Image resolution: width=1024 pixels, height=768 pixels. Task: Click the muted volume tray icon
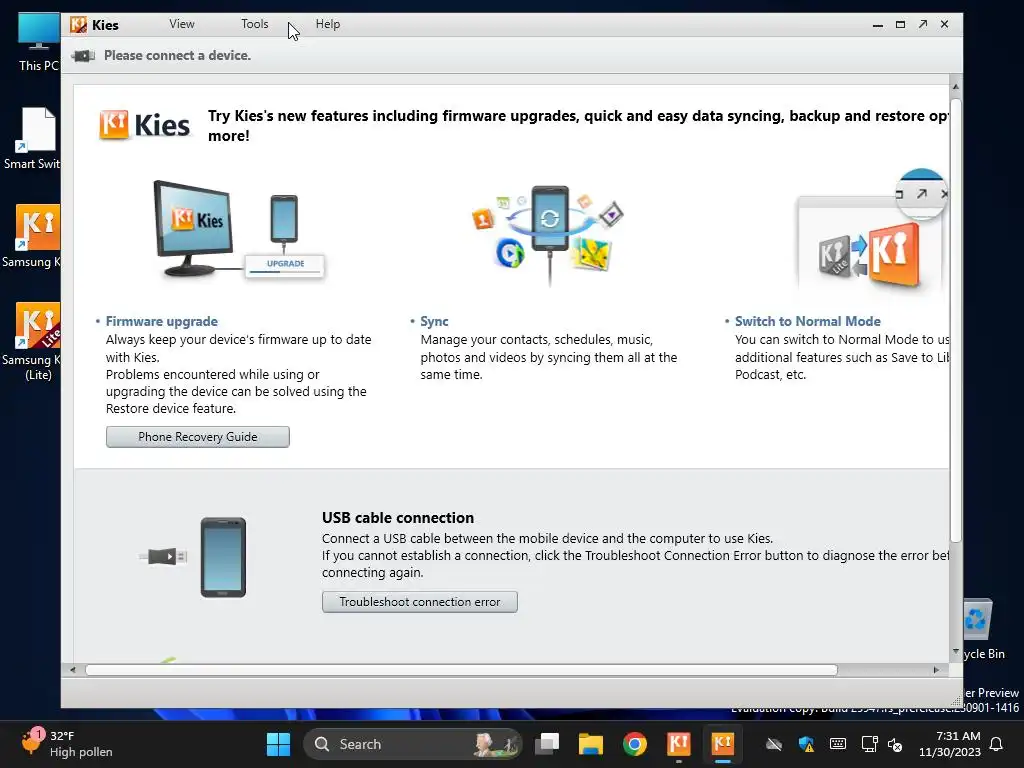click(x=895, y=744)
